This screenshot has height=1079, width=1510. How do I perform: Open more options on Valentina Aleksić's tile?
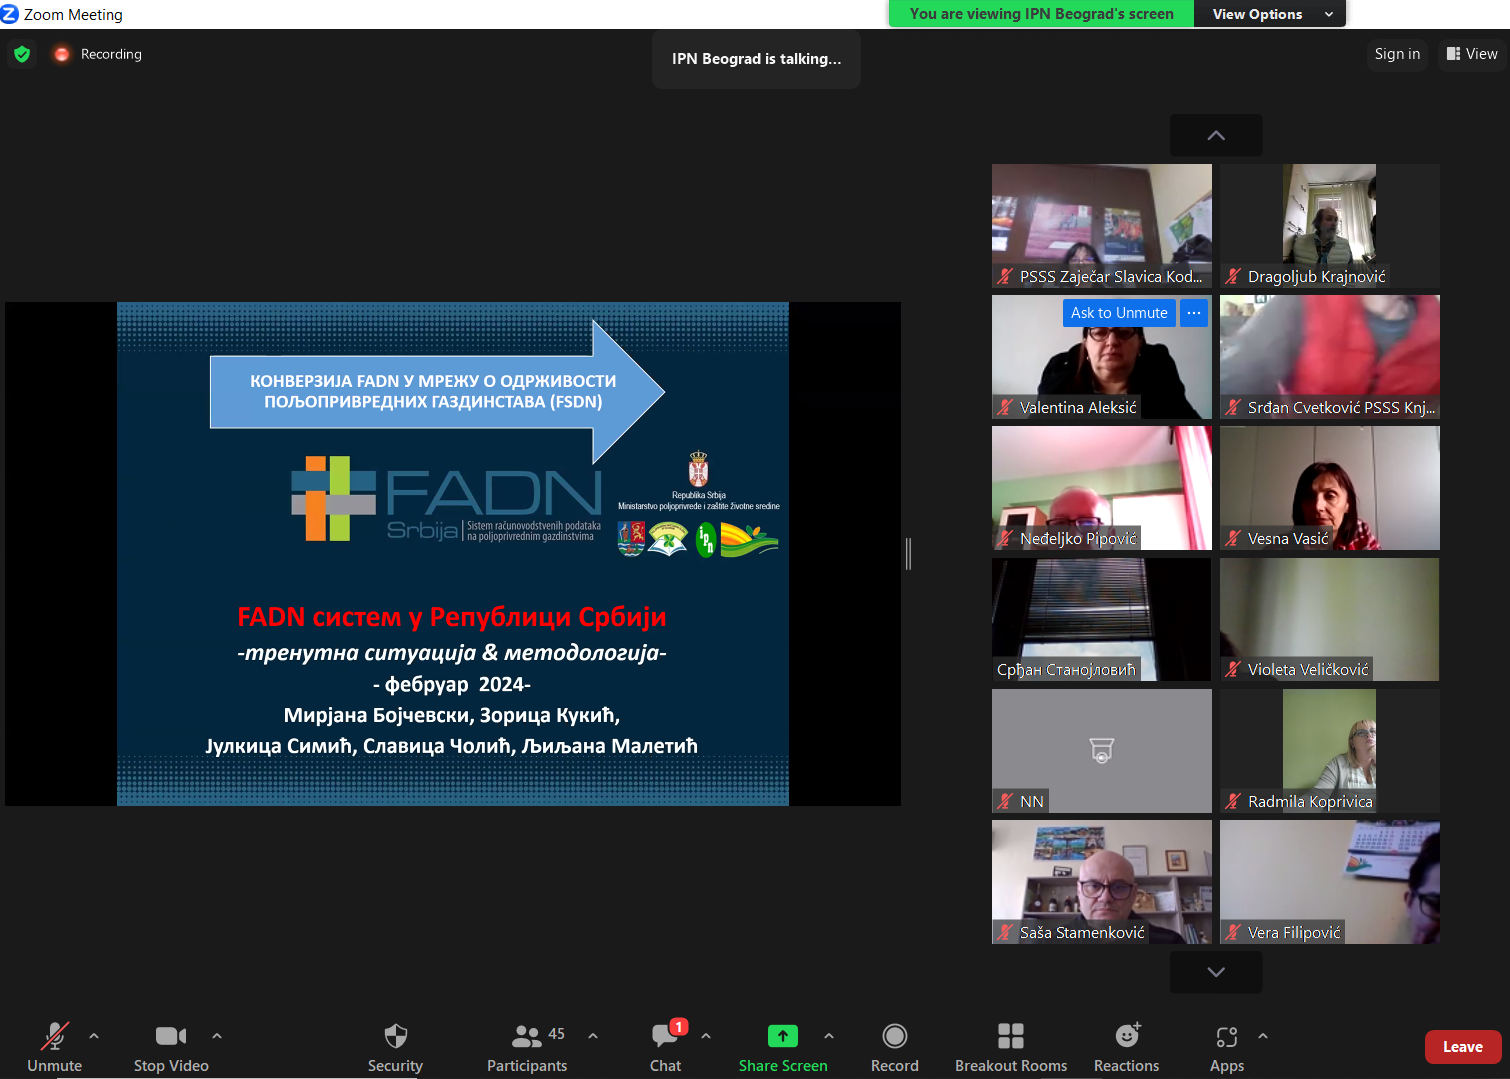click(1194, 313)
